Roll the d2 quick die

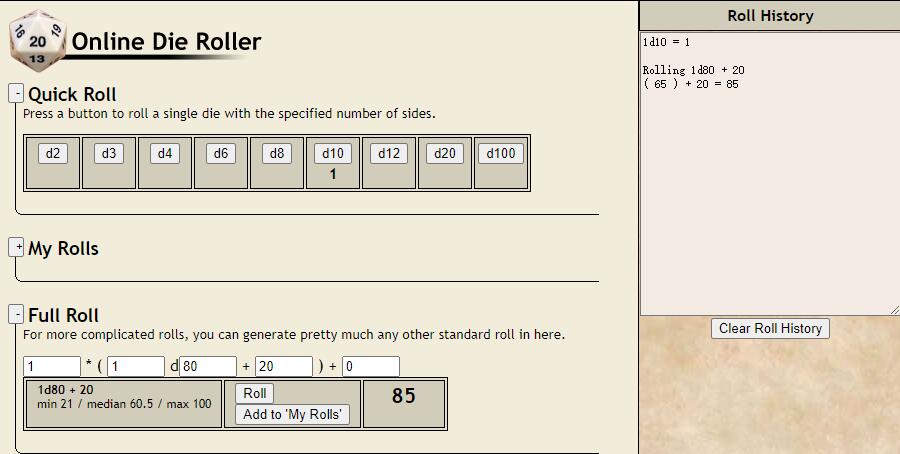point(53,153)
